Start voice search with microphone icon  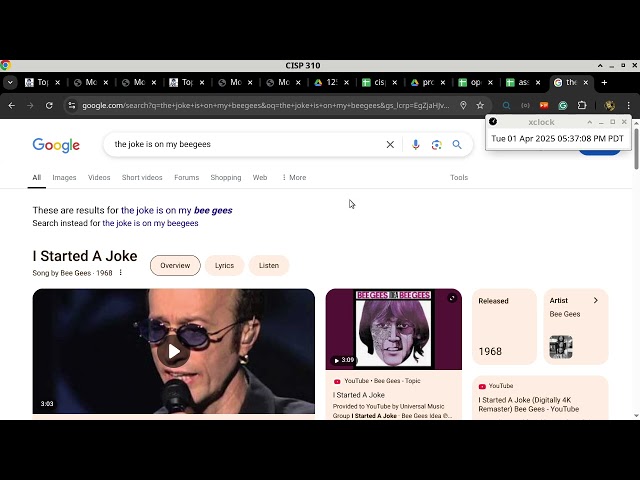coord(416,144)
